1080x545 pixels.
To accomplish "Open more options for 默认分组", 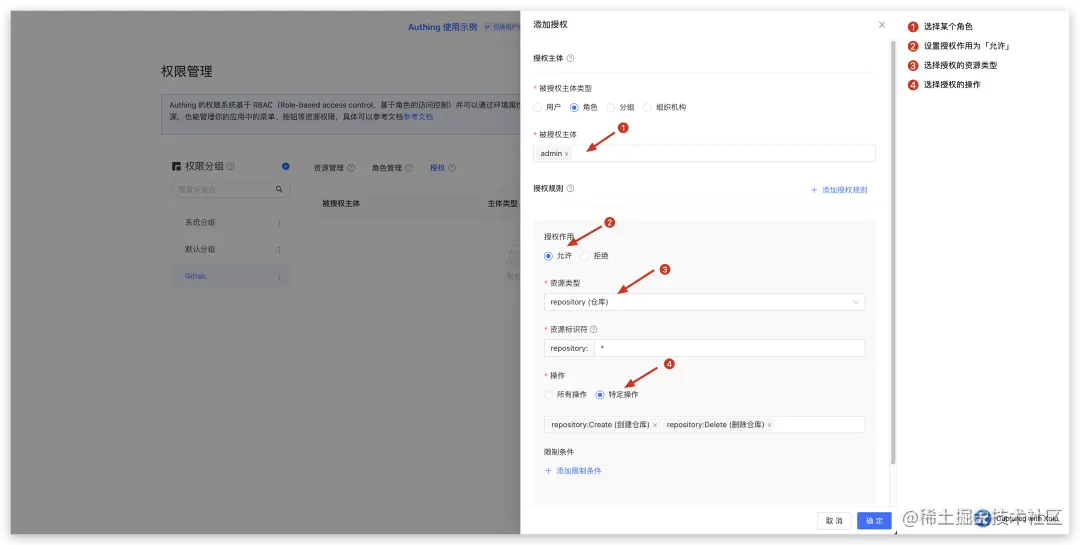I will coord(279,249).
